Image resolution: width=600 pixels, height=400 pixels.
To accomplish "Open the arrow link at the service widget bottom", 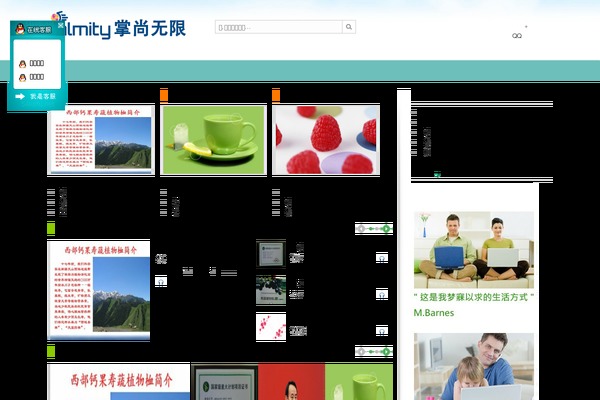I will click(36, 96).
